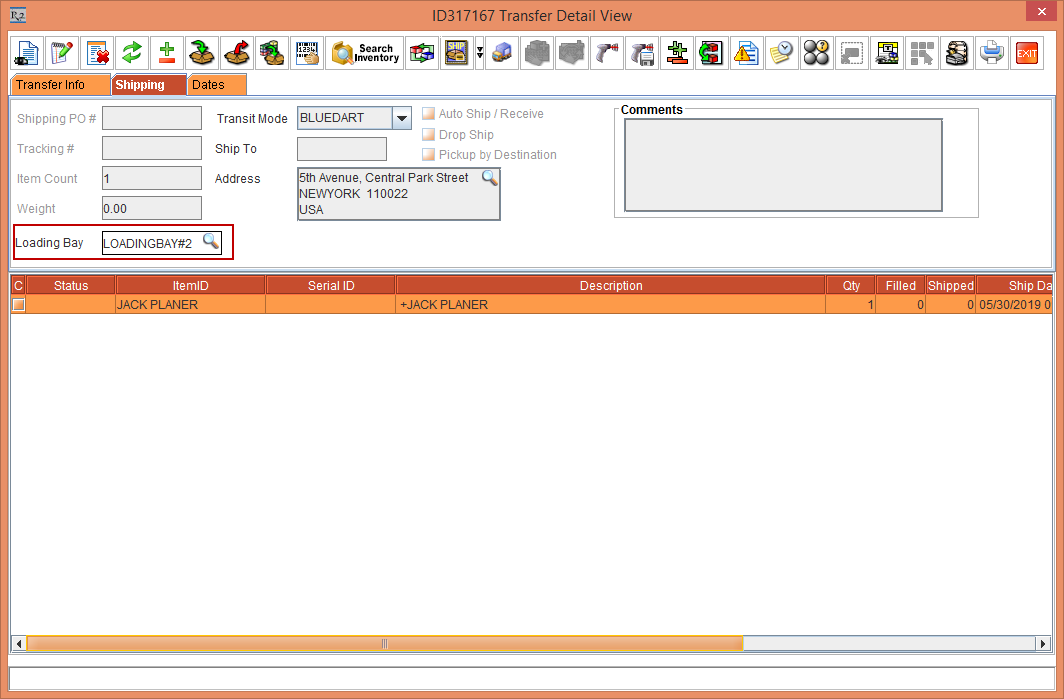Click the red EXIT toolbar icon
This screenshot has height=699, width=1064.
point(1026,53)
